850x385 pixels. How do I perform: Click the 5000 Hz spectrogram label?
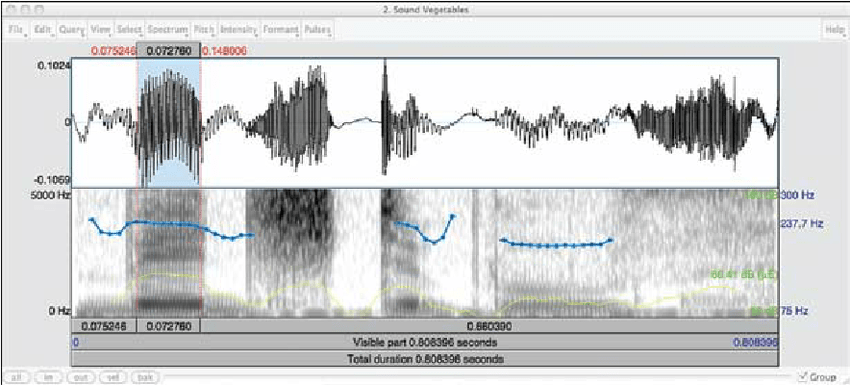51,196
